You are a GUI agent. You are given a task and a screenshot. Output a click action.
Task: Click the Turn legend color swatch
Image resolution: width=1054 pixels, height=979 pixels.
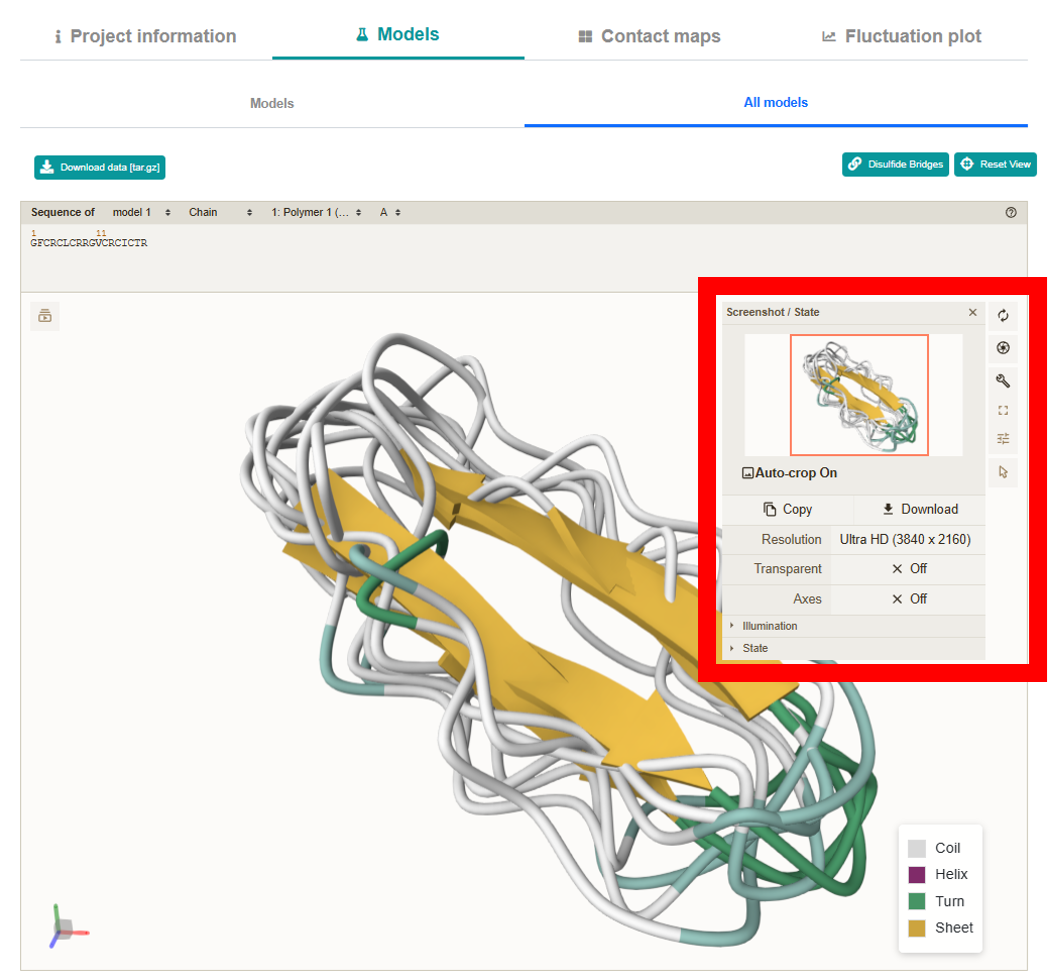pyautogui.click(x=917, y=901)
